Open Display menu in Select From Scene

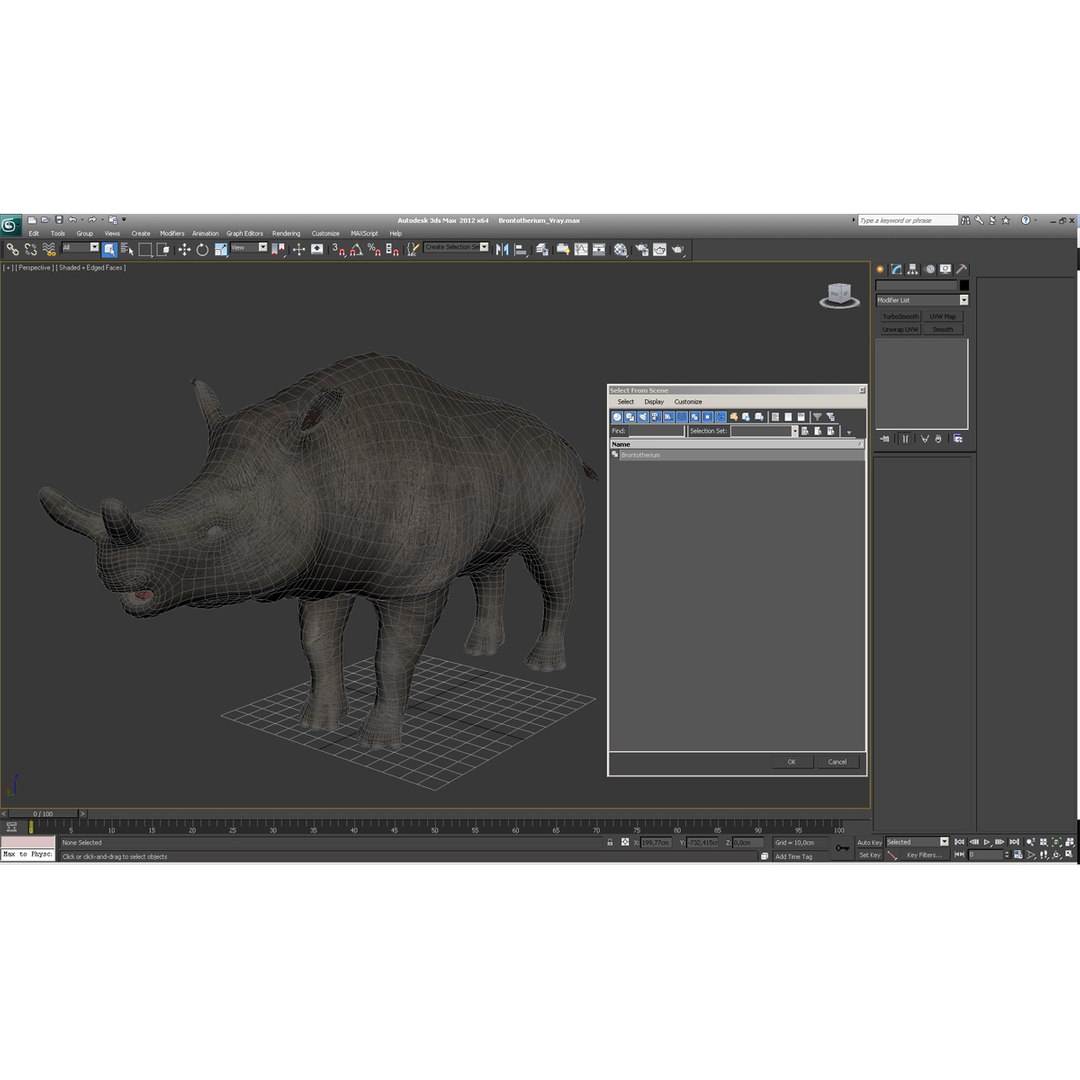coord(654,402)
